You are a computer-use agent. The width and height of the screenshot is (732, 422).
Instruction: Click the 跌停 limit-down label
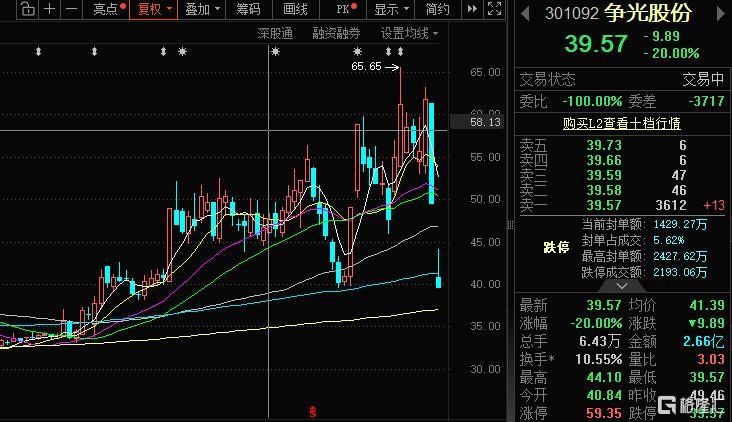[556, 247]
